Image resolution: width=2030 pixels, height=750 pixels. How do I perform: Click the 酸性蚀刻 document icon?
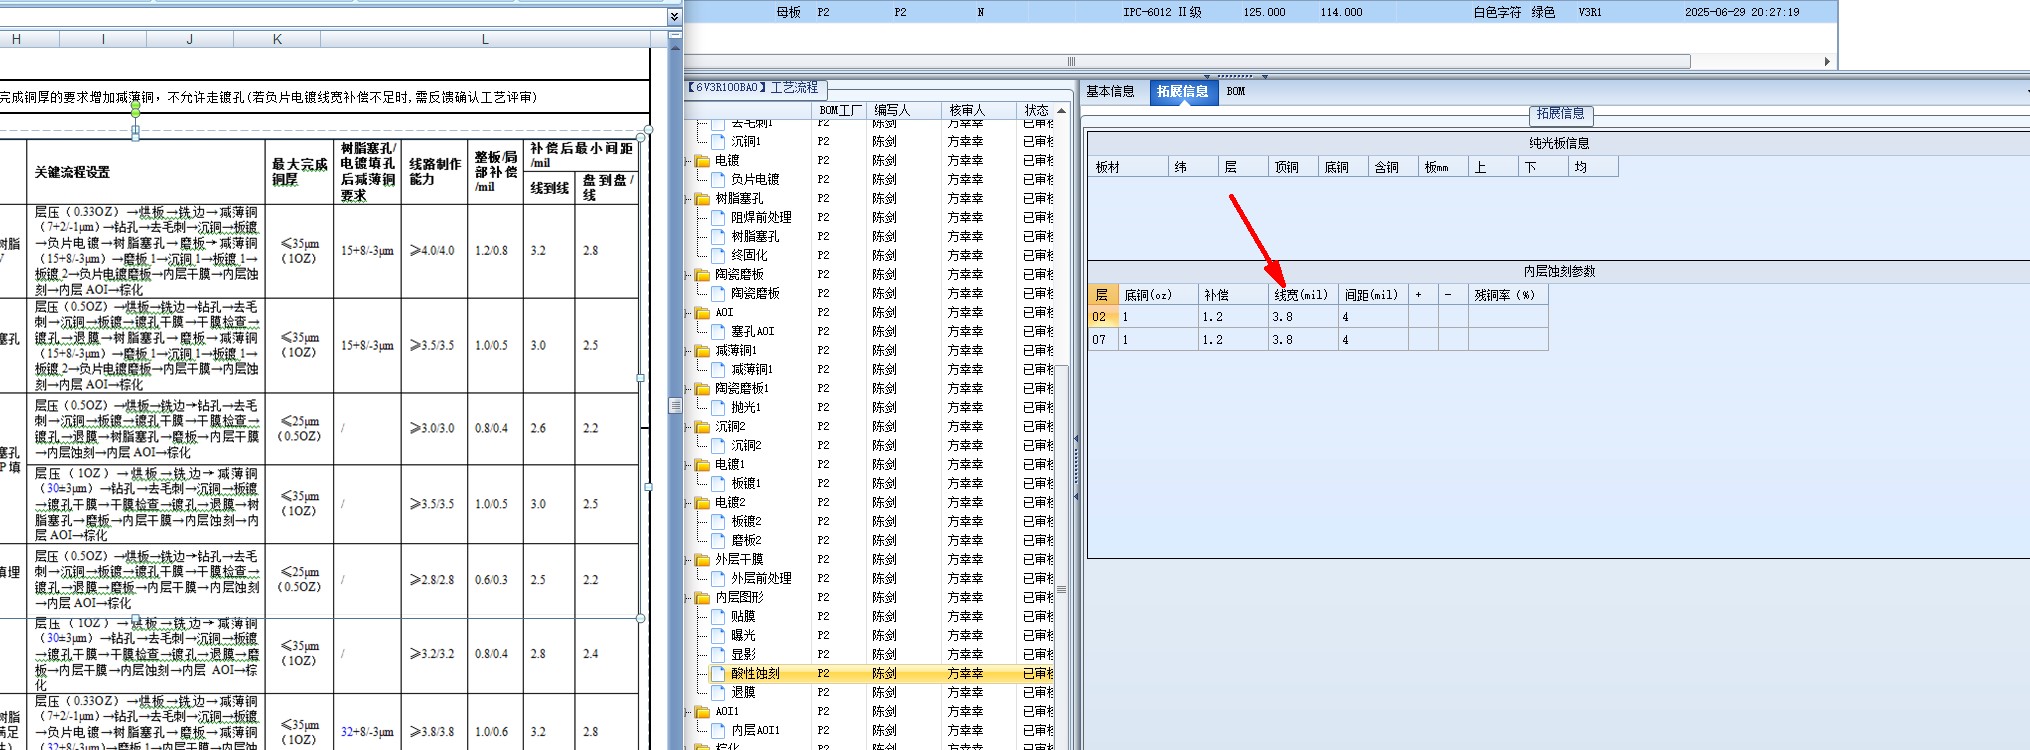[x=718, y=673]
